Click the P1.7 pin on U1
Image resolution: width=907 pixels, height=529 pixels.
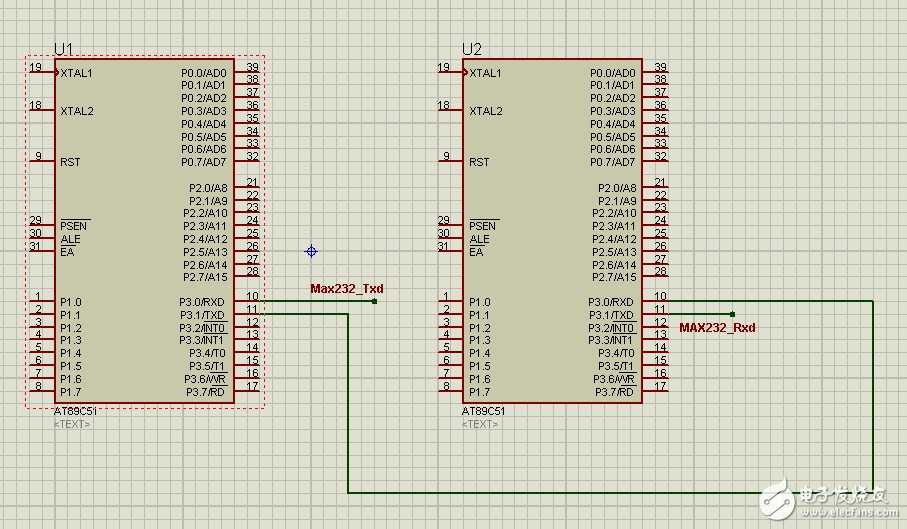coord(71,392)
